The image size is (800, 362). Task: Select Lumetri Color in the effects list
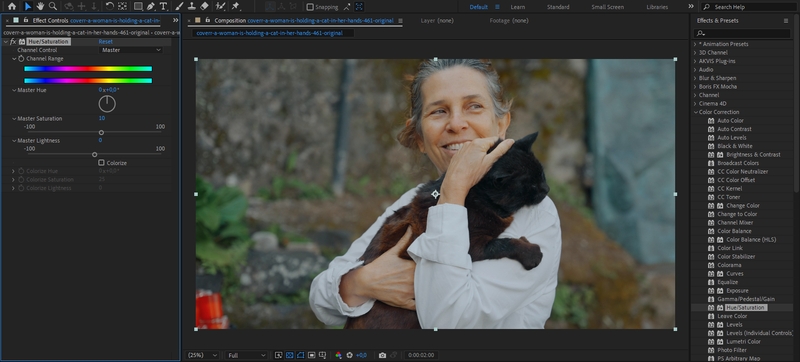pos(743,342)
